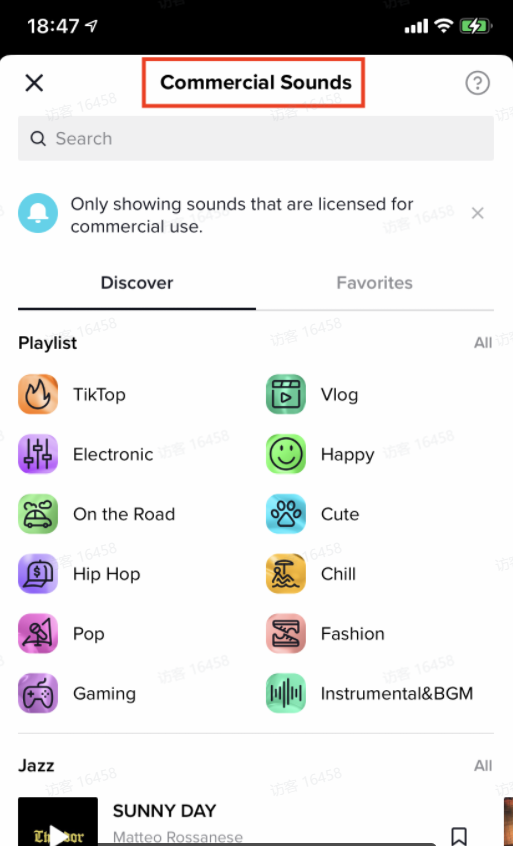Expand all playlists via All
This screenshot has width=513, height=846.
[x=483, y=343]
